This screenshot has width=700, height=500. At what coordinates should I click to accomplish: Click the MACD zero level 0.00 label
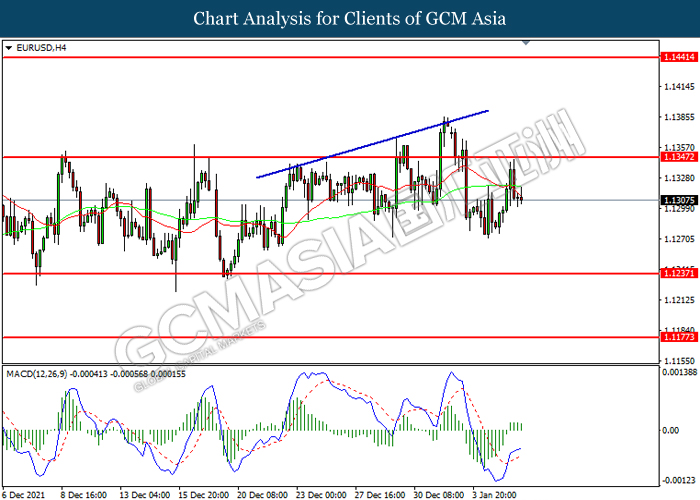click(x=671, y=430)
